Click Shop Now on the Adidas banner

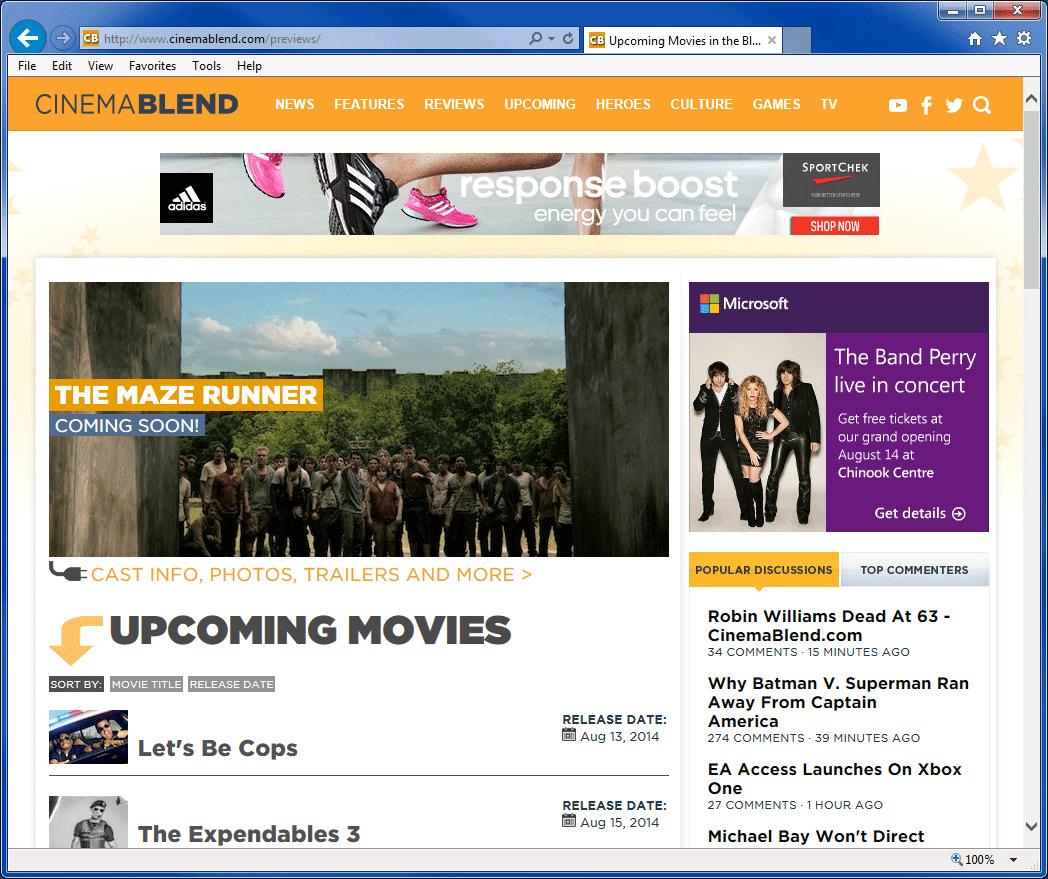coord(834,226)
